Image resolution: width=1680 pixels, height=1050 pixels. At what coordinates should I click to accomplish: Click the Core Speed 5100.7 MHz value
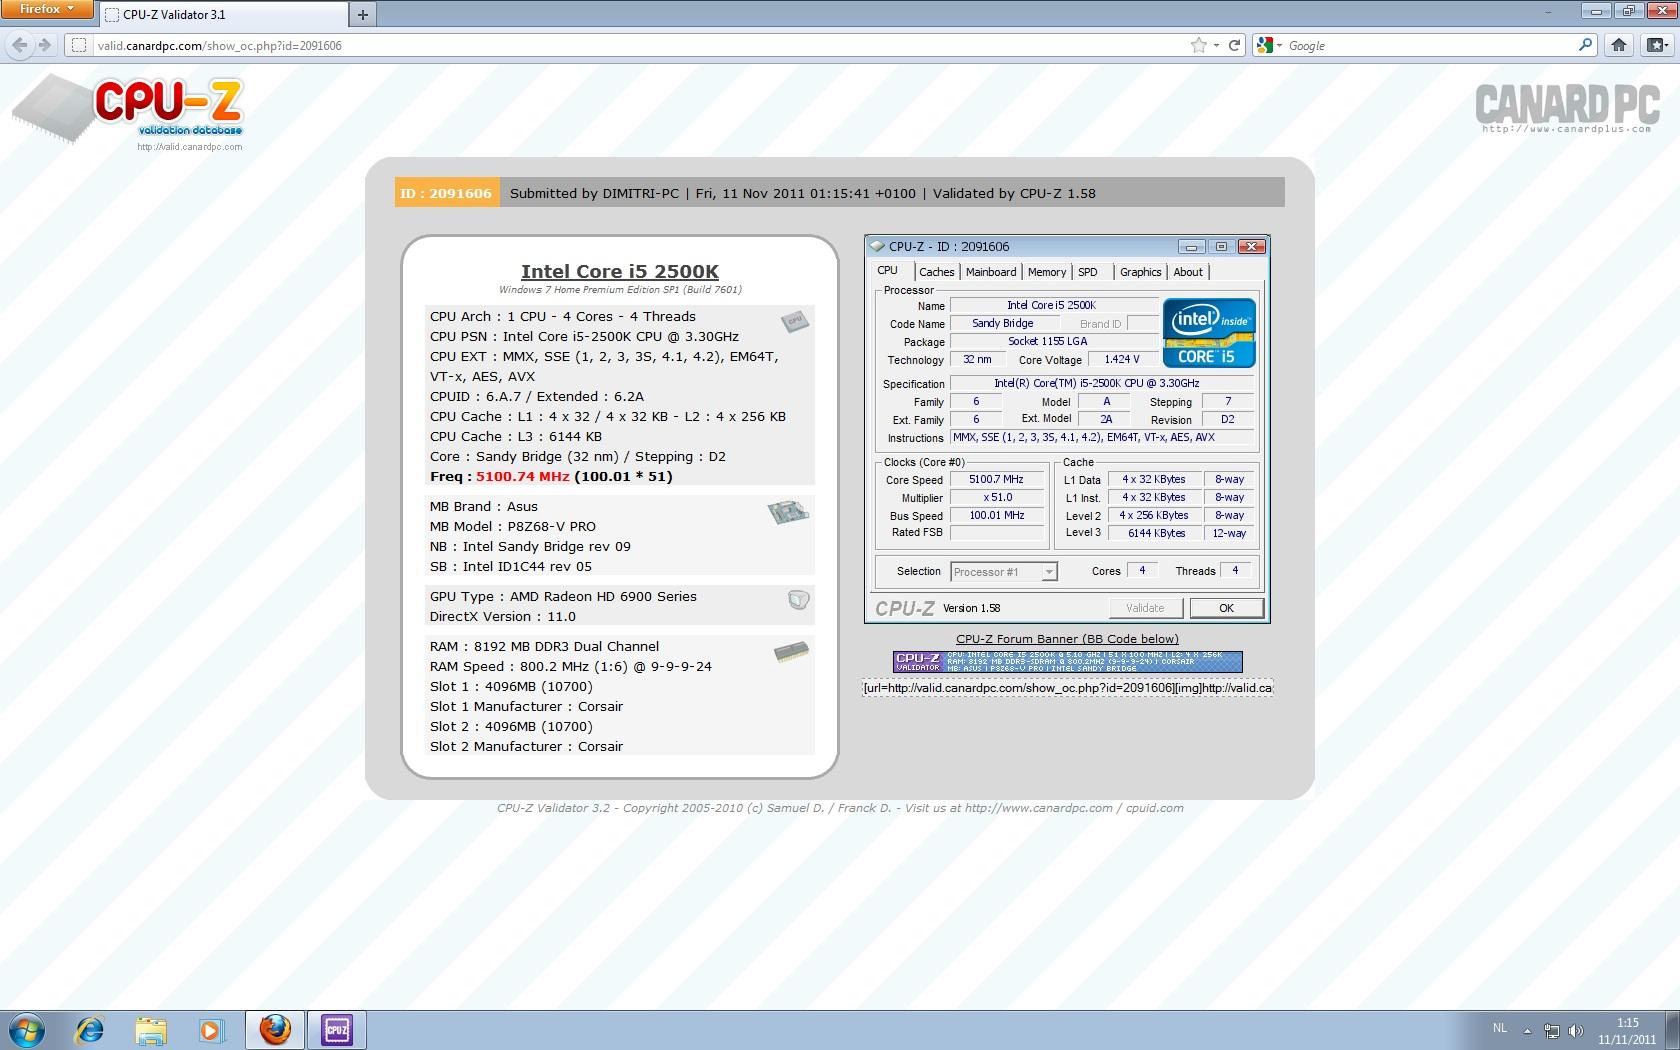click(996, 480)
